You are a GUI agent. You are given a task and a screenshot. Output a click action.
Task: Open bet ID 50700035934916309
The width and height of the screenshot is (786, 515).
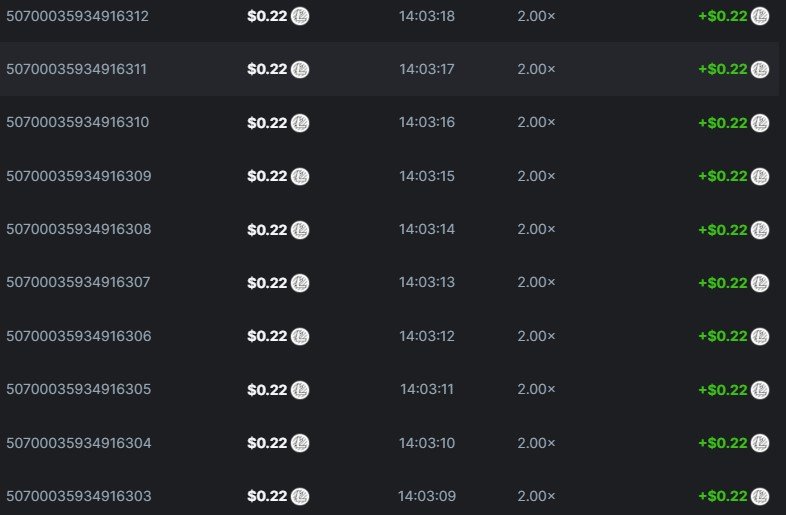[x=78, y=176]
